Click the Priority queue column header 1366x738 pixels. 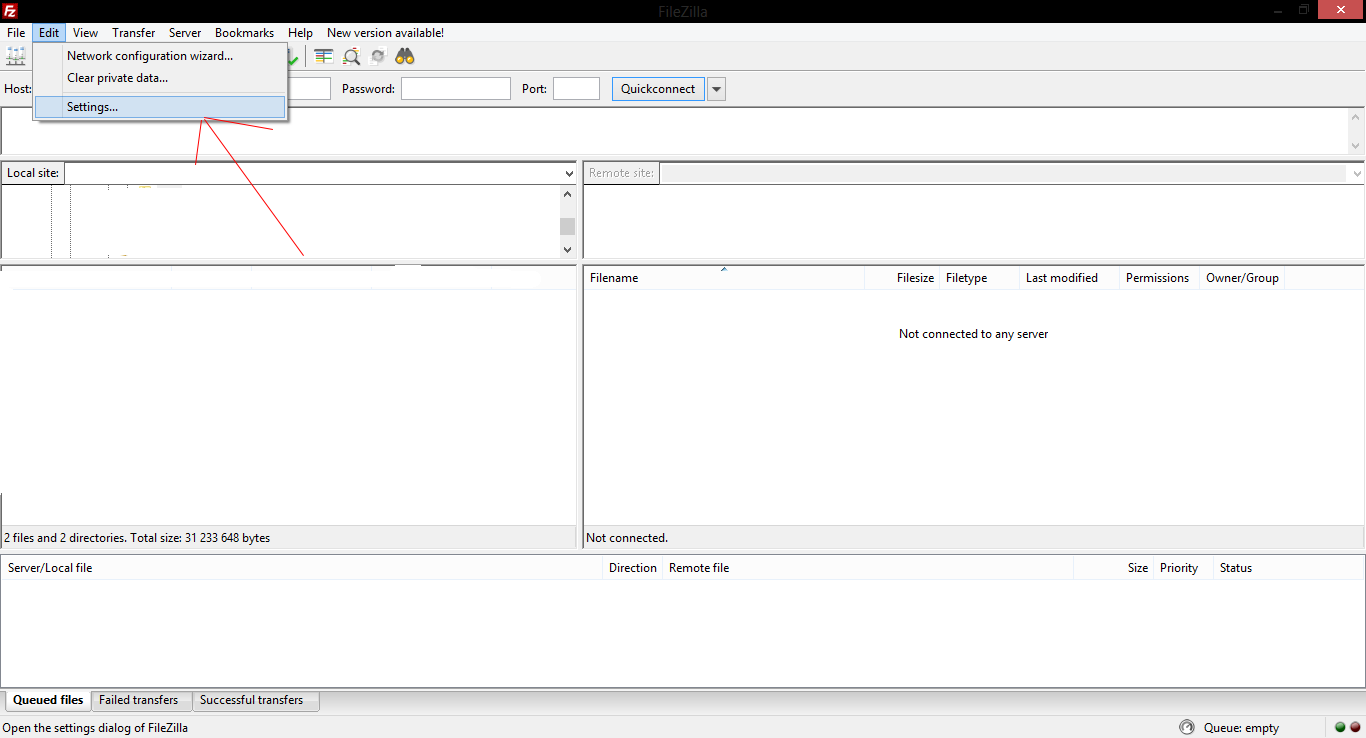pyautogui.click(x=1183, y=568)
